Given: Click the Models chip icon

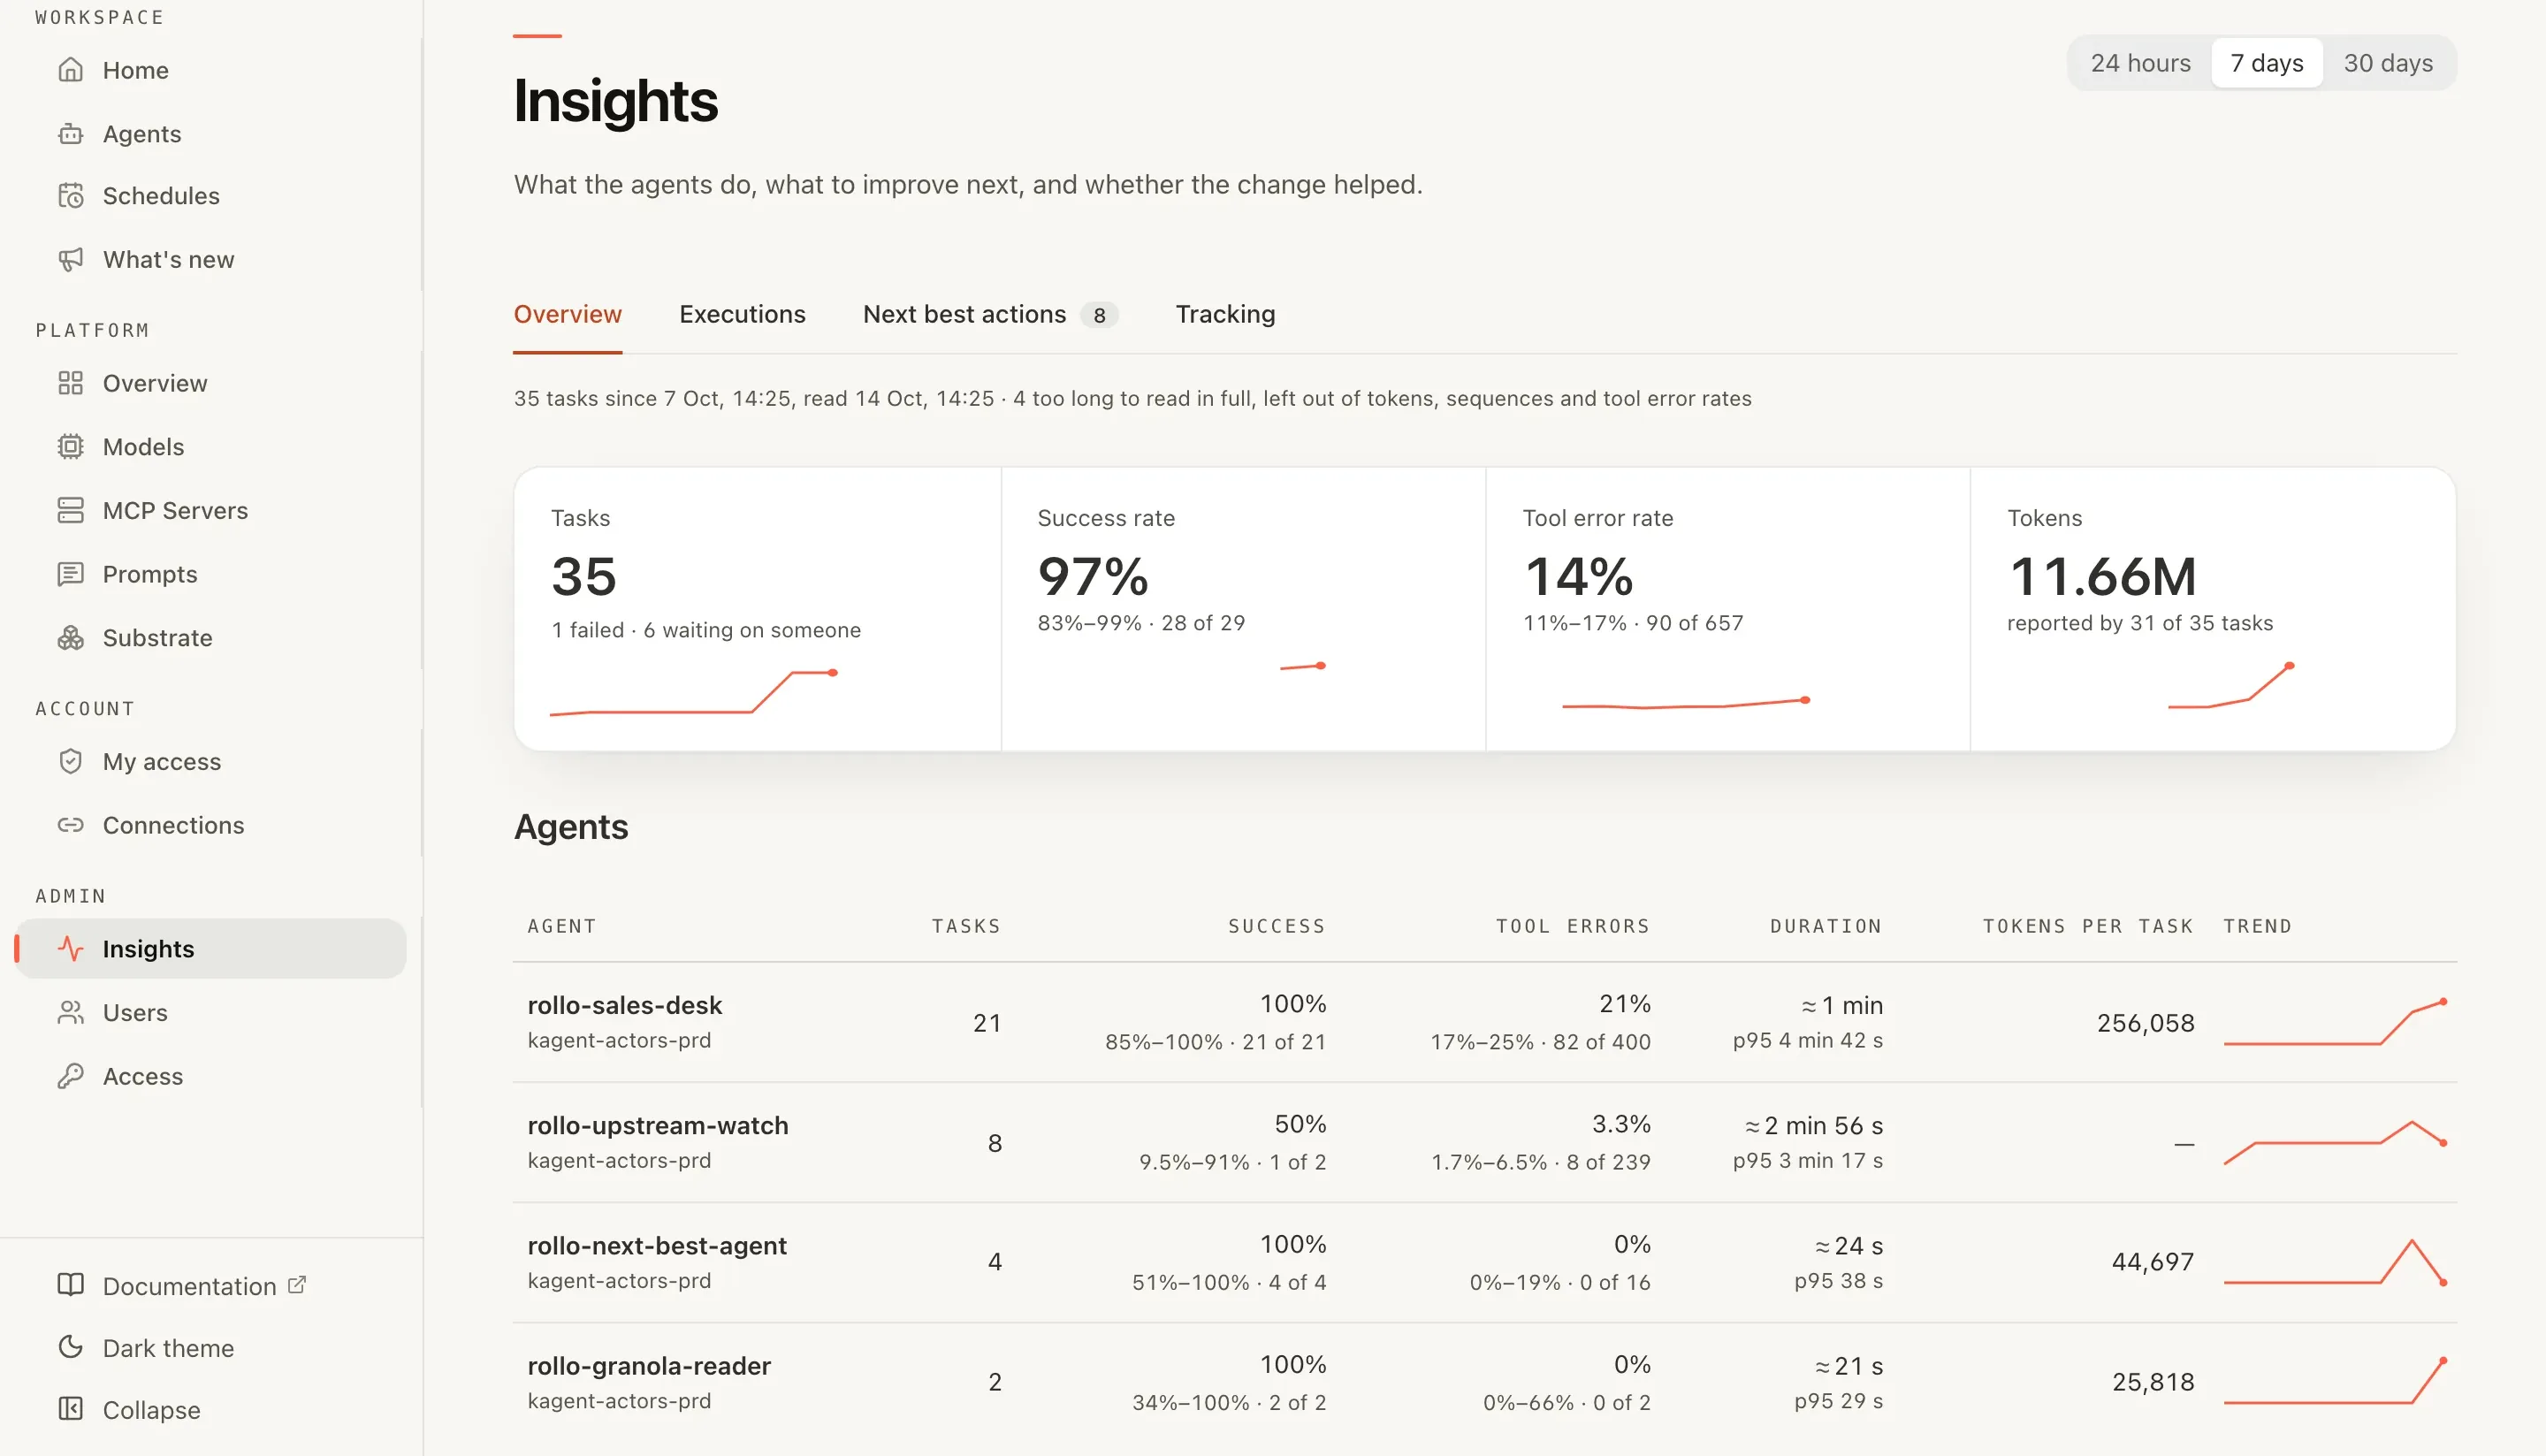Looking at the screenshot, I should [70, 447].
